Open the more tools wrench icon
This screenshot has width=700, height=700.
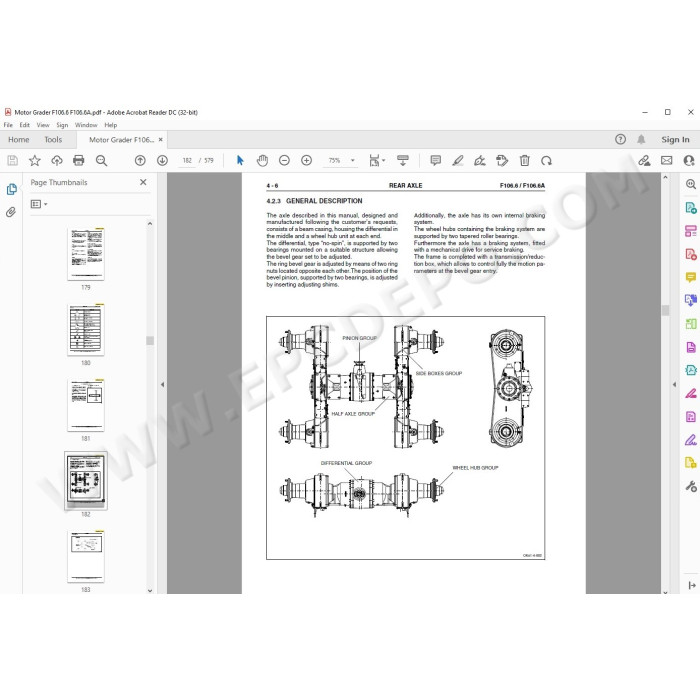[x=691, y=486]
